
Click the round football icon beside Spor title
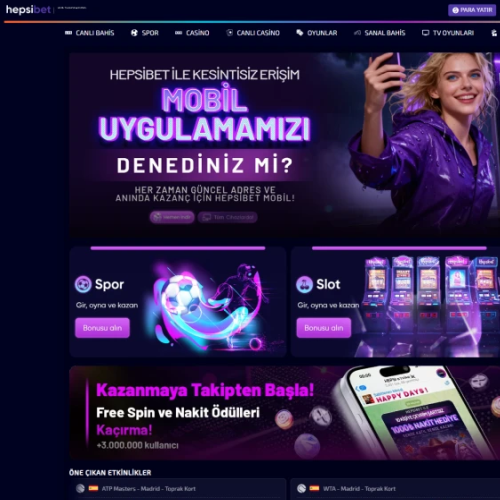(83, 284)
